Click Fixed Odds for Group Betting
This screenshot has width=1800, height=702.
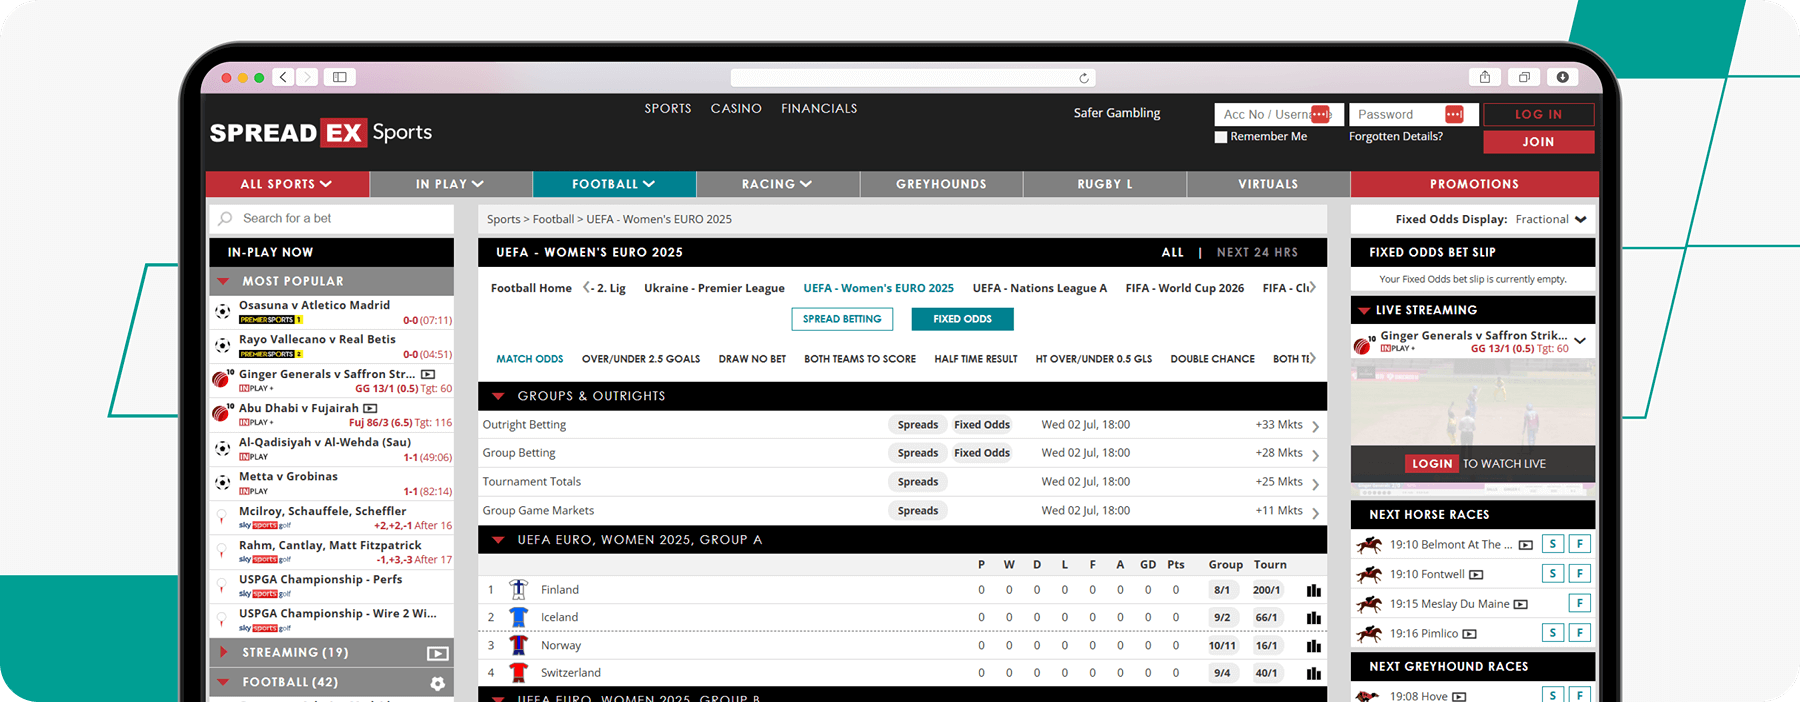pyautogui.click(x=982, y=453)
